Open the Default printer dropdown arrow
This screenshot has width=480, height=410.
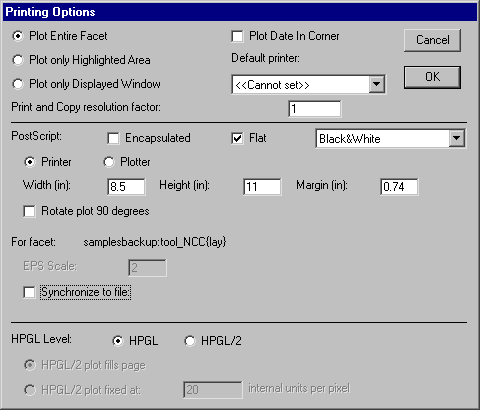[377, 84]
